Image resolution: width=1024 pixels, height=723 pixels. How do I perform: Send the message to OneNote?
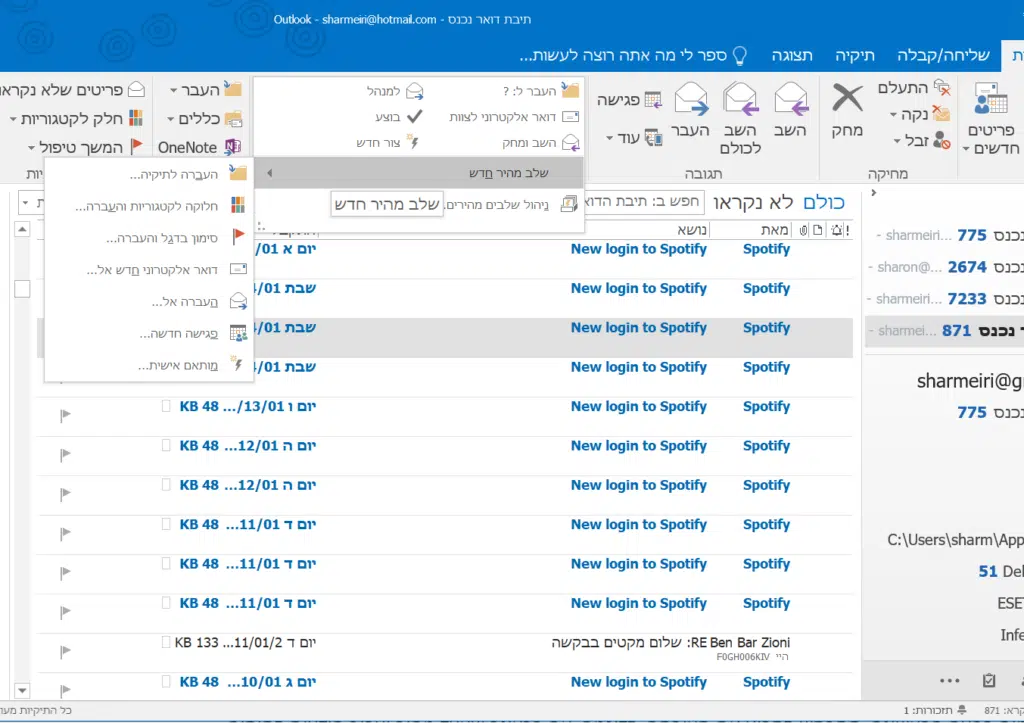[x=199, y=147]
